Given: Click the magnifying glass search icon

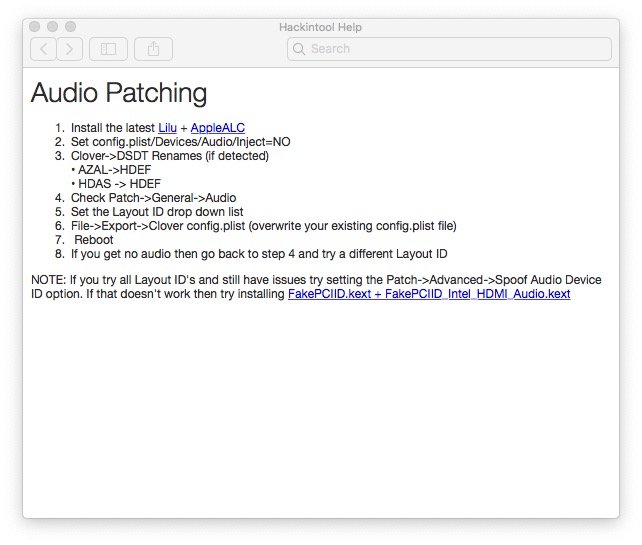Looking at the screenshot, I should [299, 49].
